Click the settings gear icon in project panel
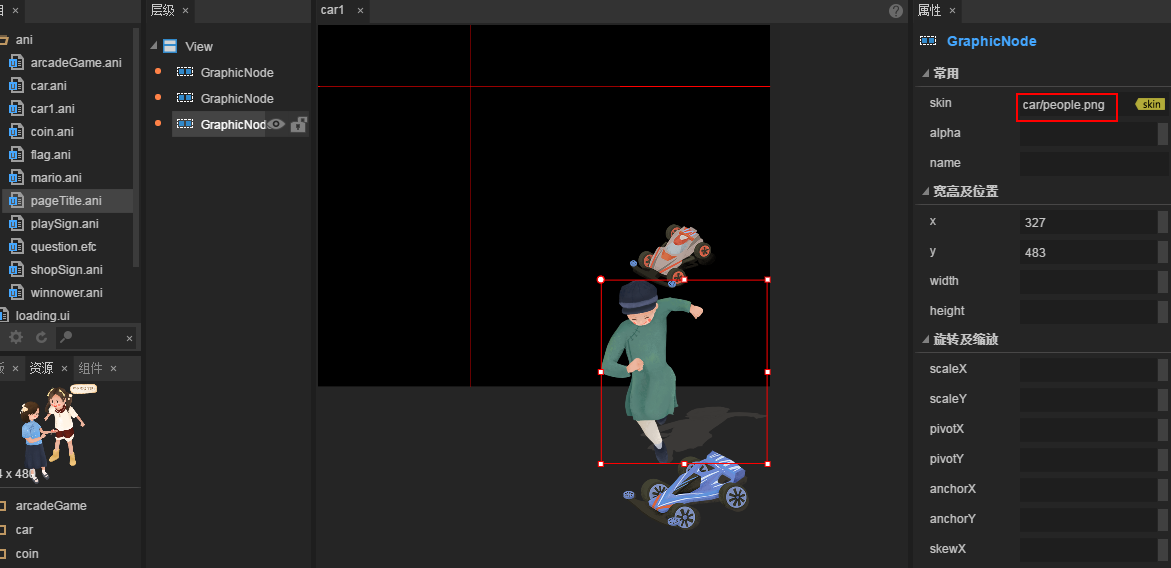This screenshot has height=568, width=1171. (16, 338)
